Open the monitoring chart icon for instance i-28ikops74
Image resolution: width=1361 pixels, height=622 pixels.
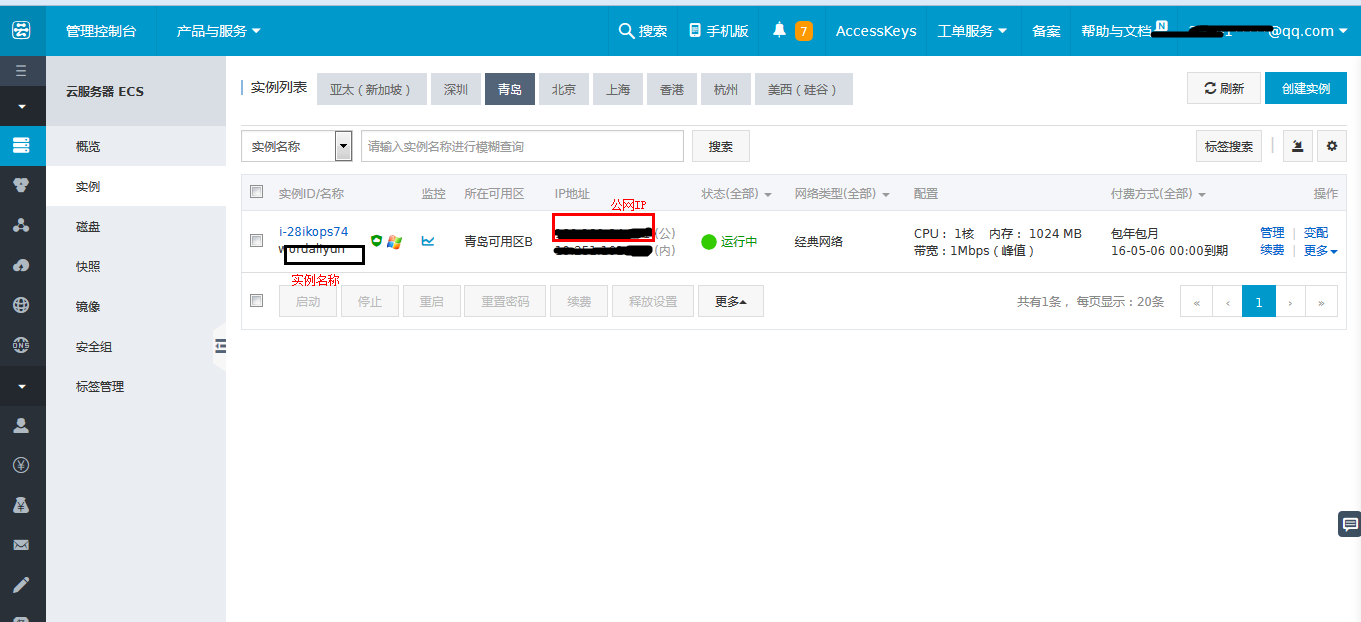point(428,240)
